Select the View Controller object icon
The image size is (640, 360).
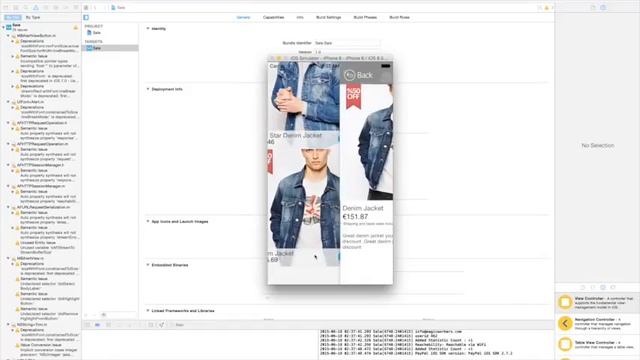point(565,302)
